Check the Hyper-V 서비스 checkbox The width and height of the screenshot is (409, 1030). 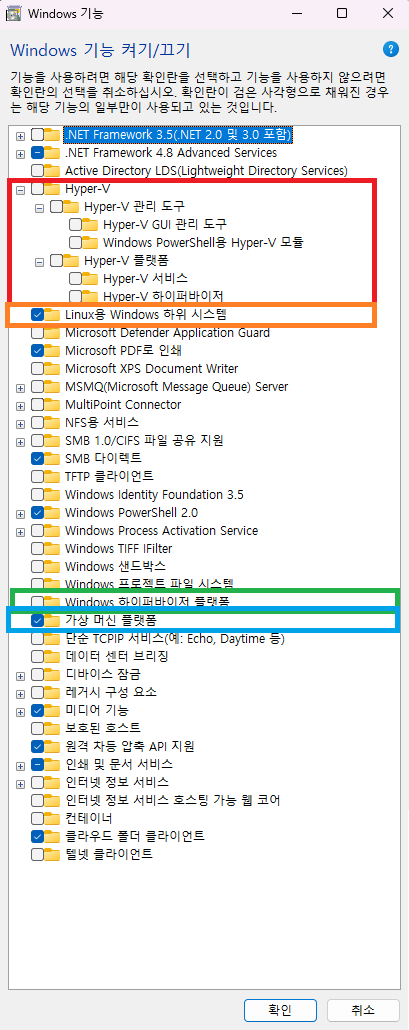pos(75,279)
